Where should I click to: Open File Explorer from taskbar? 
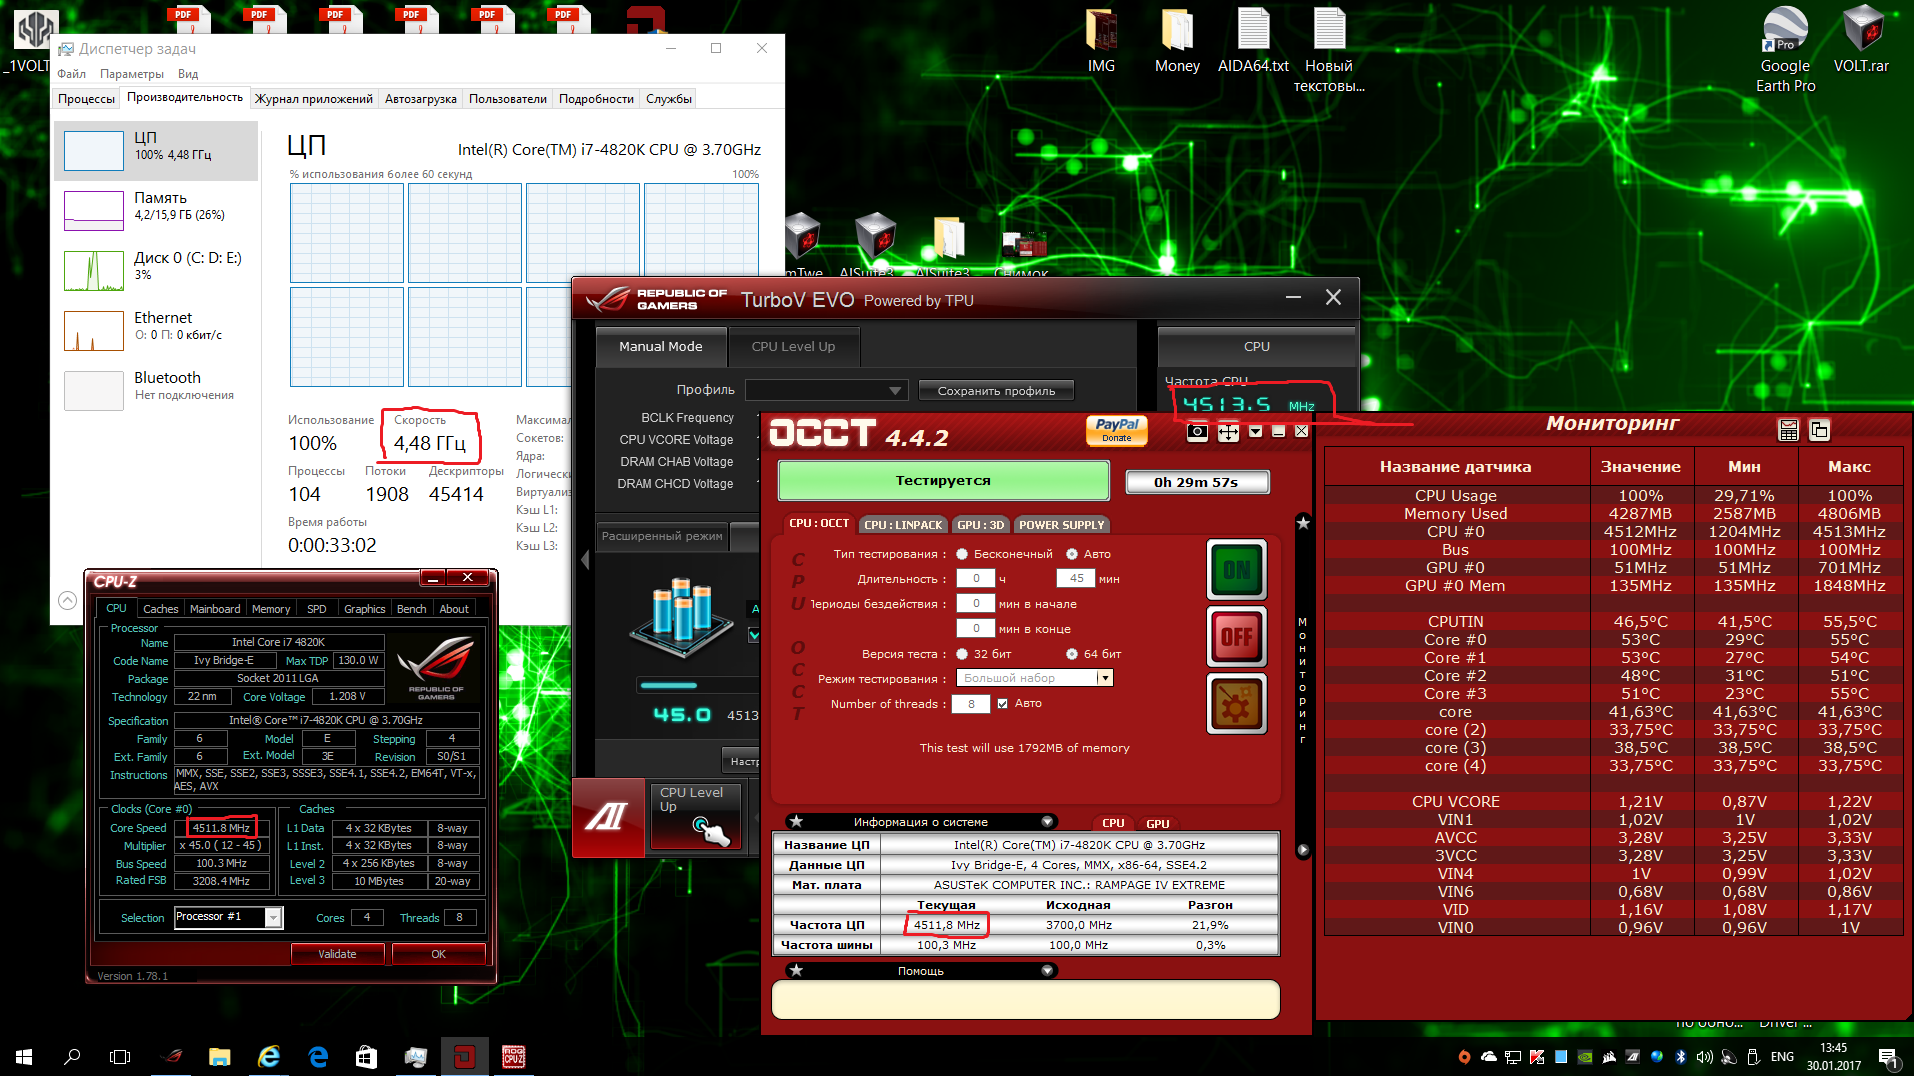[219, 1056]
